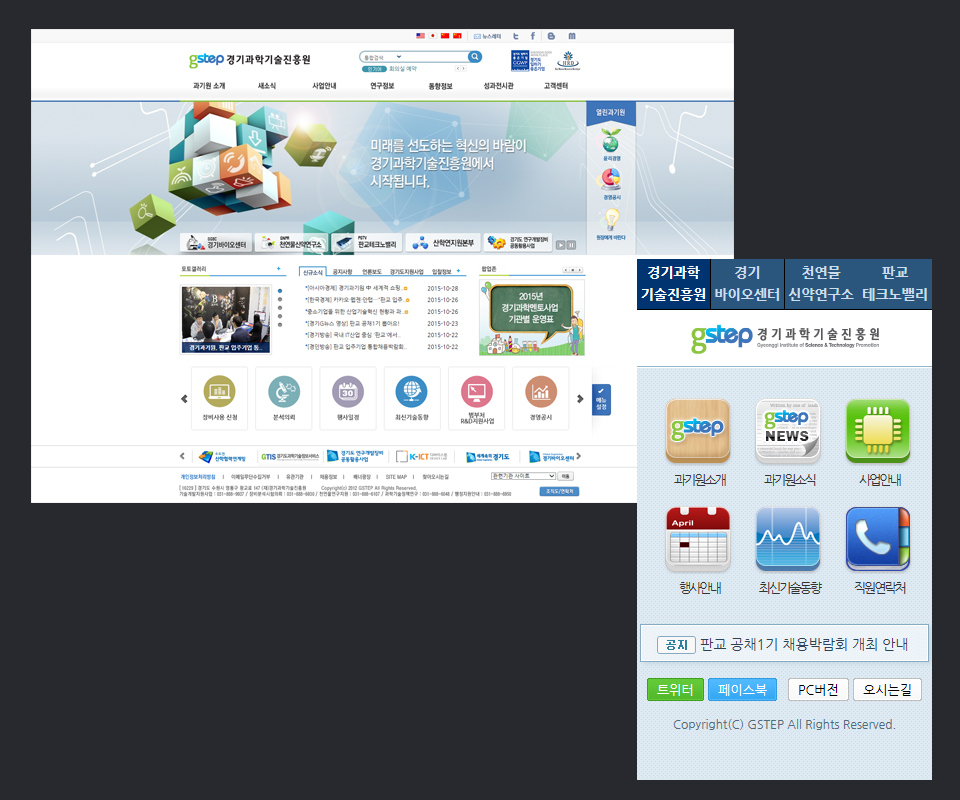
Task: Open the 새소식 menu
Action: coord(267,86)
